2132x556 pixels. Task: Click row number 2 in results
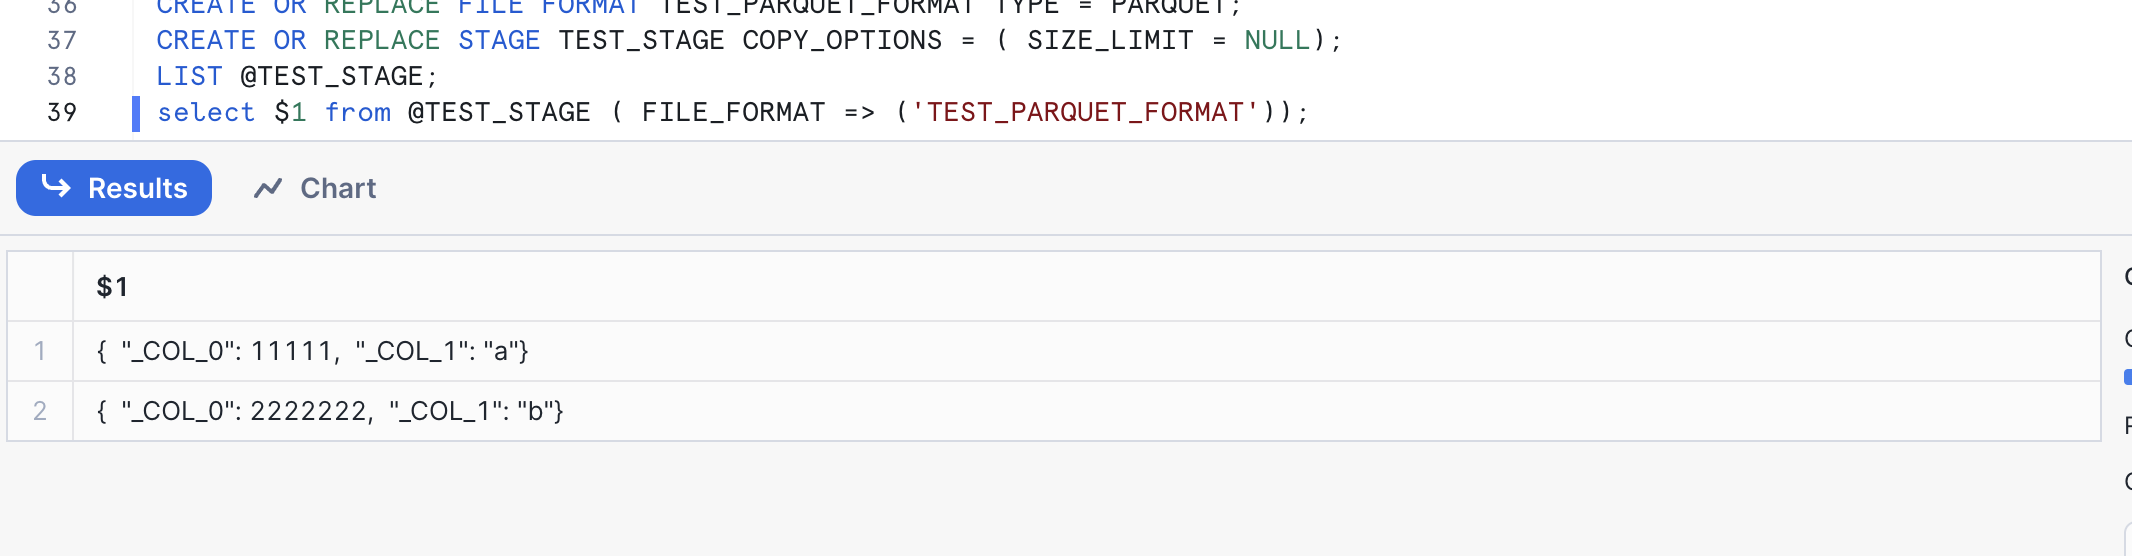pyautogui.click(x=40, y=411)
